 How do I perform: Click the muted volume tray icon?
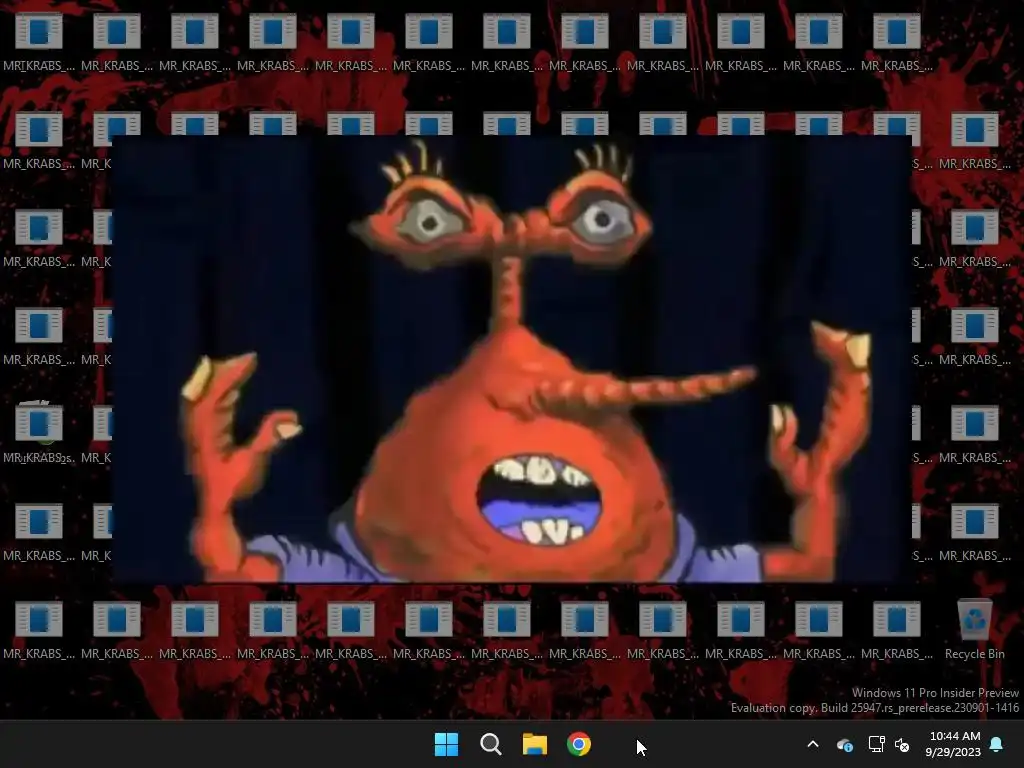click(x=902, y=744)
